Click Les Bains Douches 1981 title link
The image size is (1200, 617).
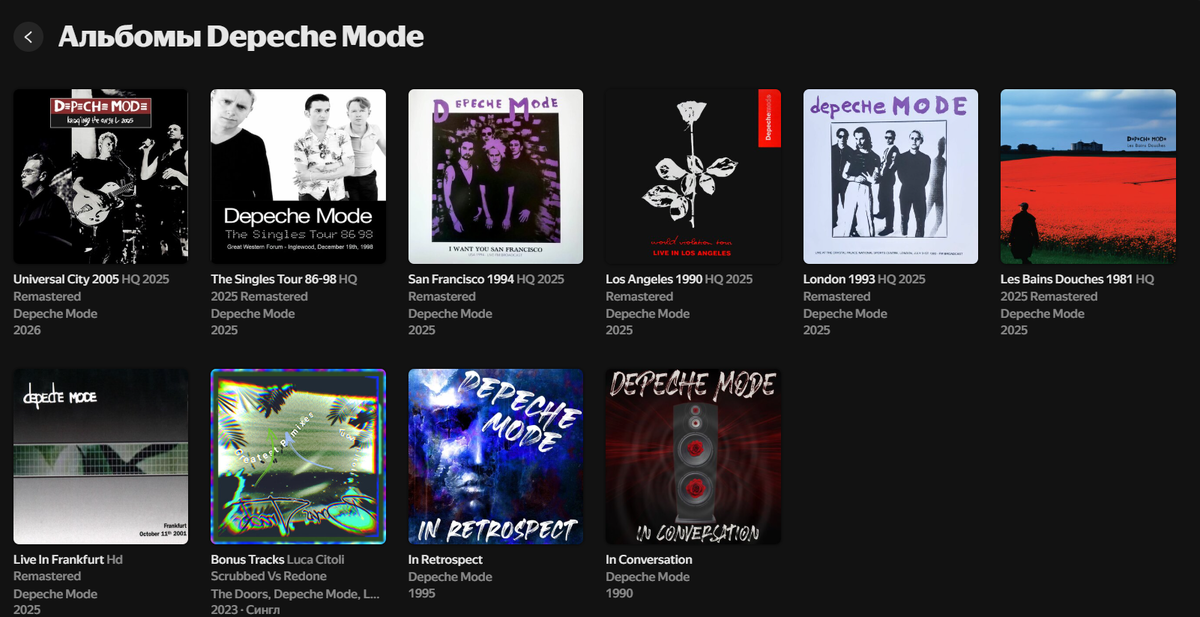tap(1067, 279)
